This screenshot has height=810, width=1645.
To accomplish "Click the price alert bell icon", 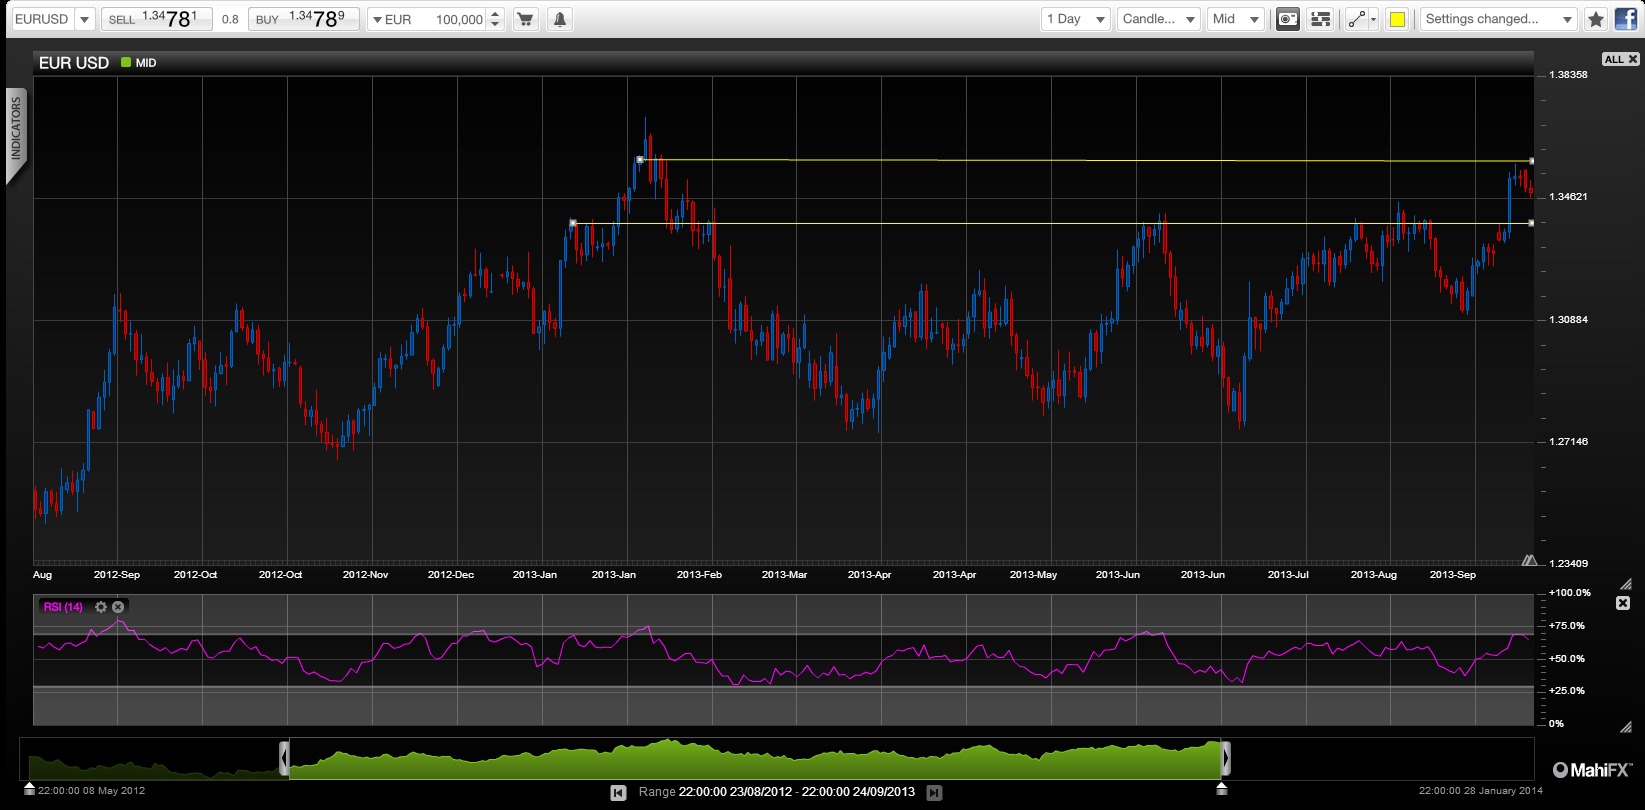I will coord(560,19).
